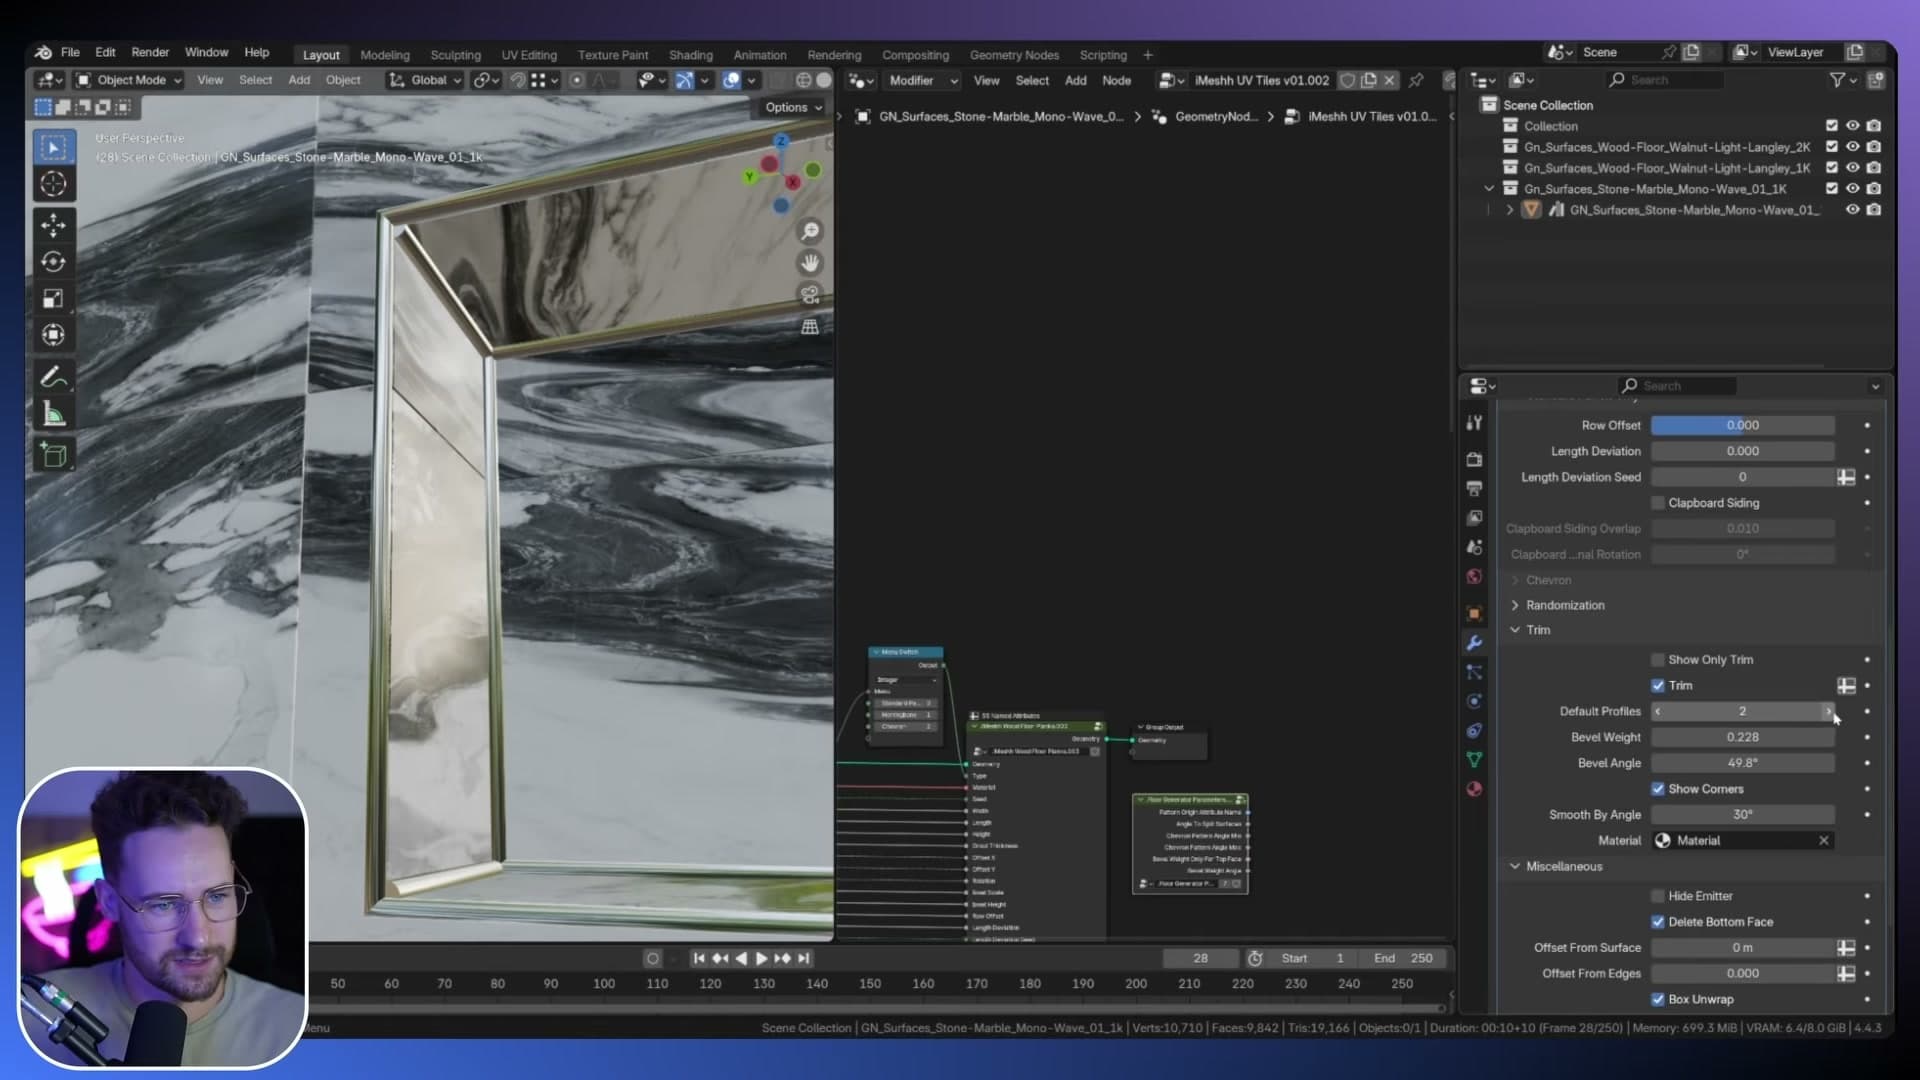Screen dimensions: 1920x1080
Task: Click the Blender logo menu icon
Action: click(43, 52)
